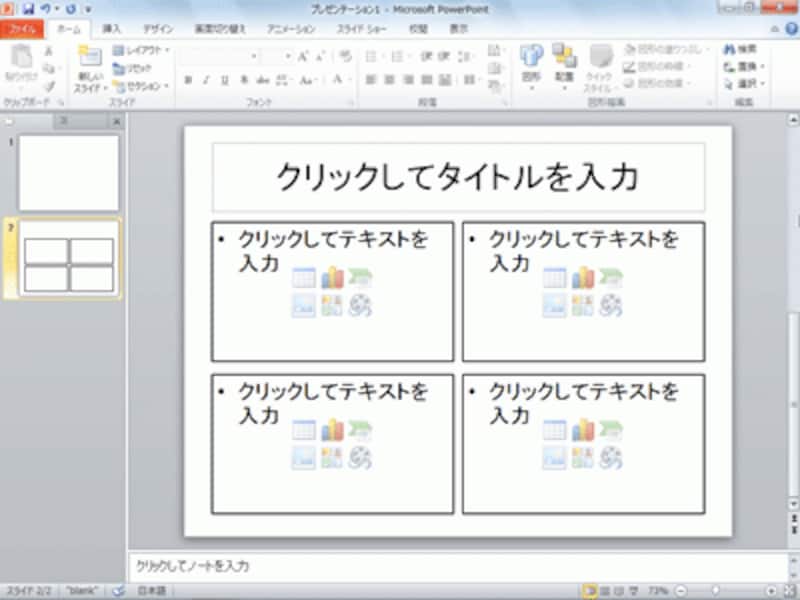Click the Find binoculars icon
Screen dimensions: 800x600
point(730,49)
